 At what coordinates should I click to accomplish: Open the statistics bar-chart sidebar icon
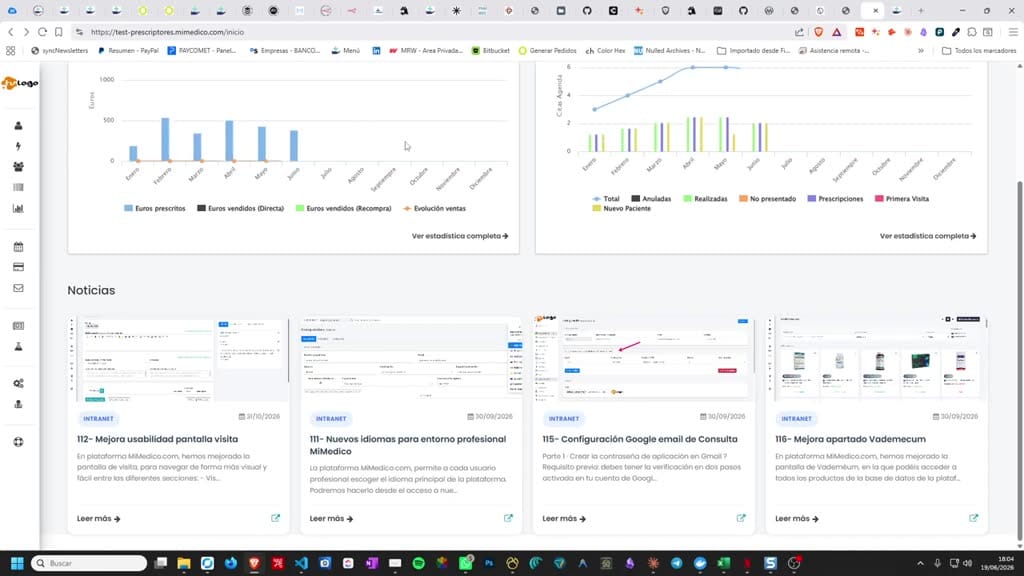click(18, 208)
